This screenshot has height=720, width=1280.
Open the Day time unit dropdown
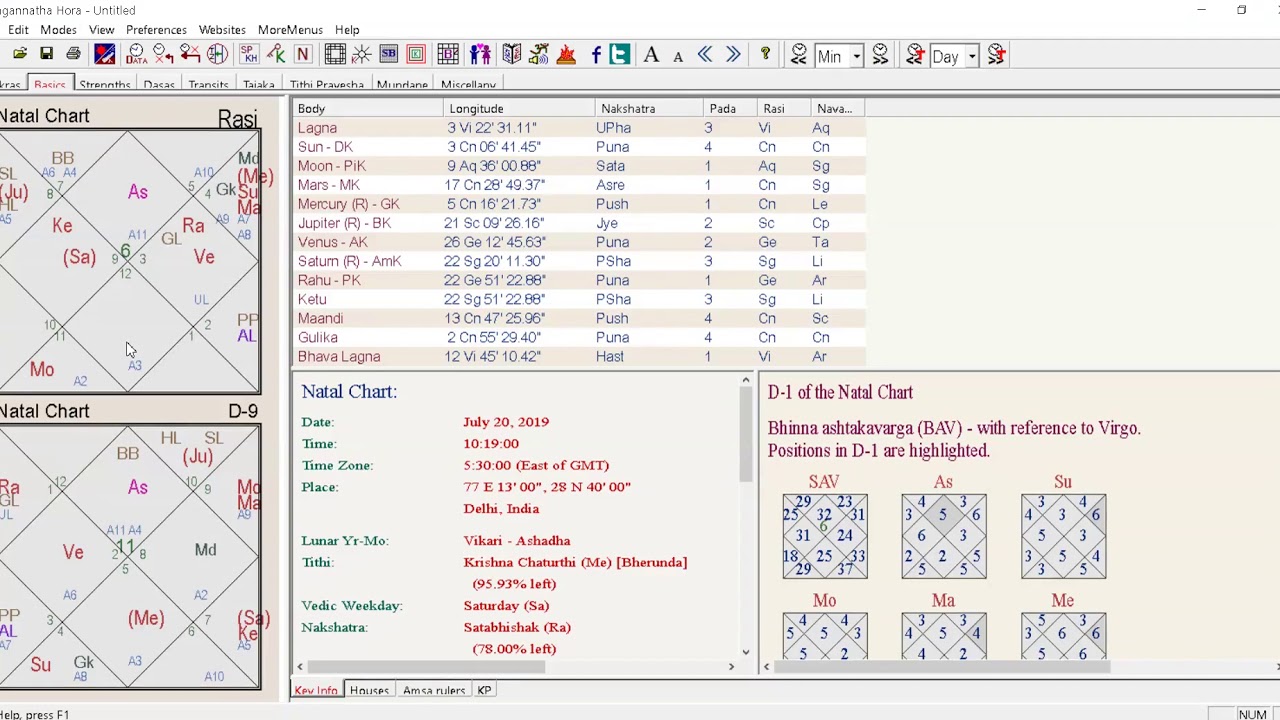click(972, 56)
